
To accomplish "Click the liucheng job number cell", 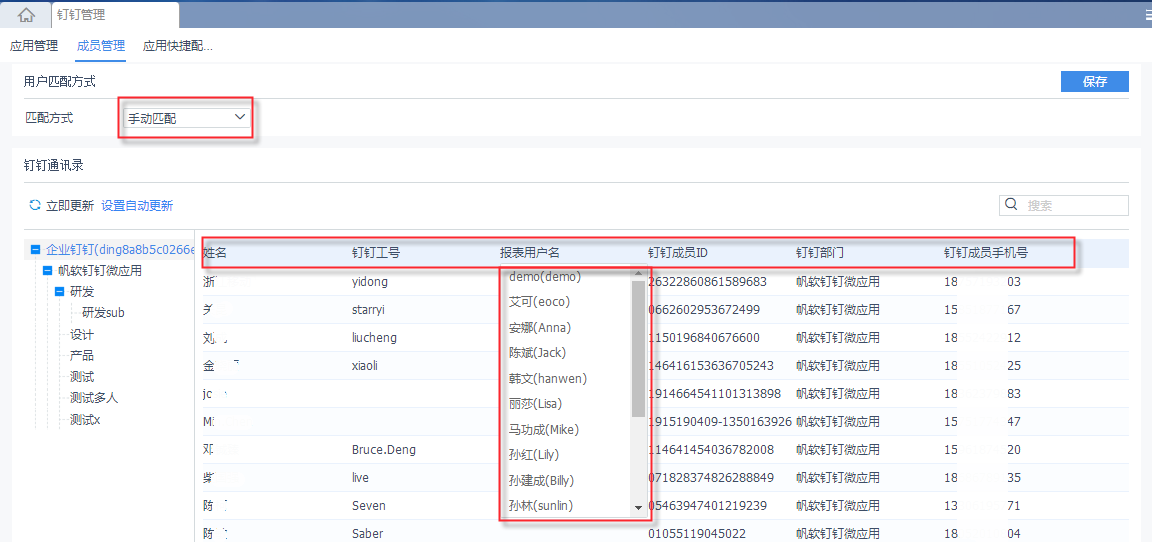I will (x=375, y=338).
